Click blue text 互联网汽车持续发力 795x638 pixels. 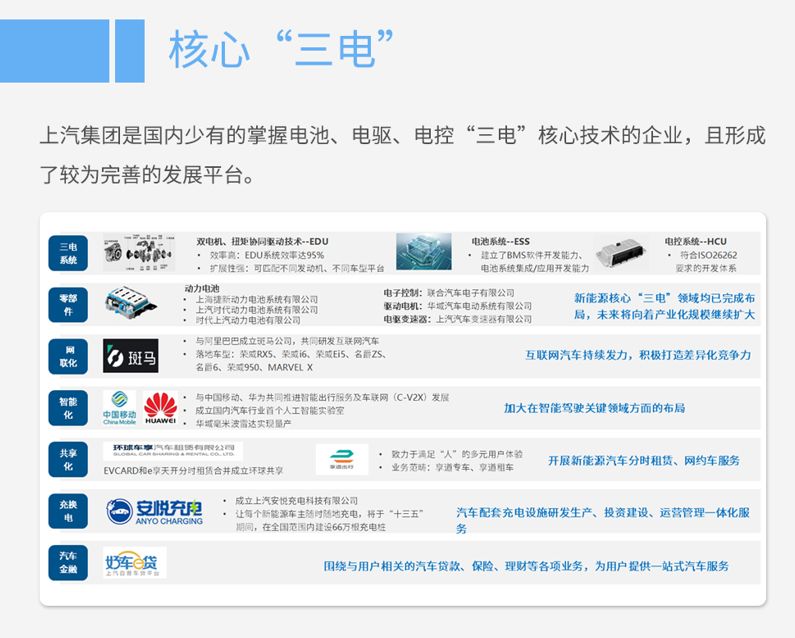(576, 355)
